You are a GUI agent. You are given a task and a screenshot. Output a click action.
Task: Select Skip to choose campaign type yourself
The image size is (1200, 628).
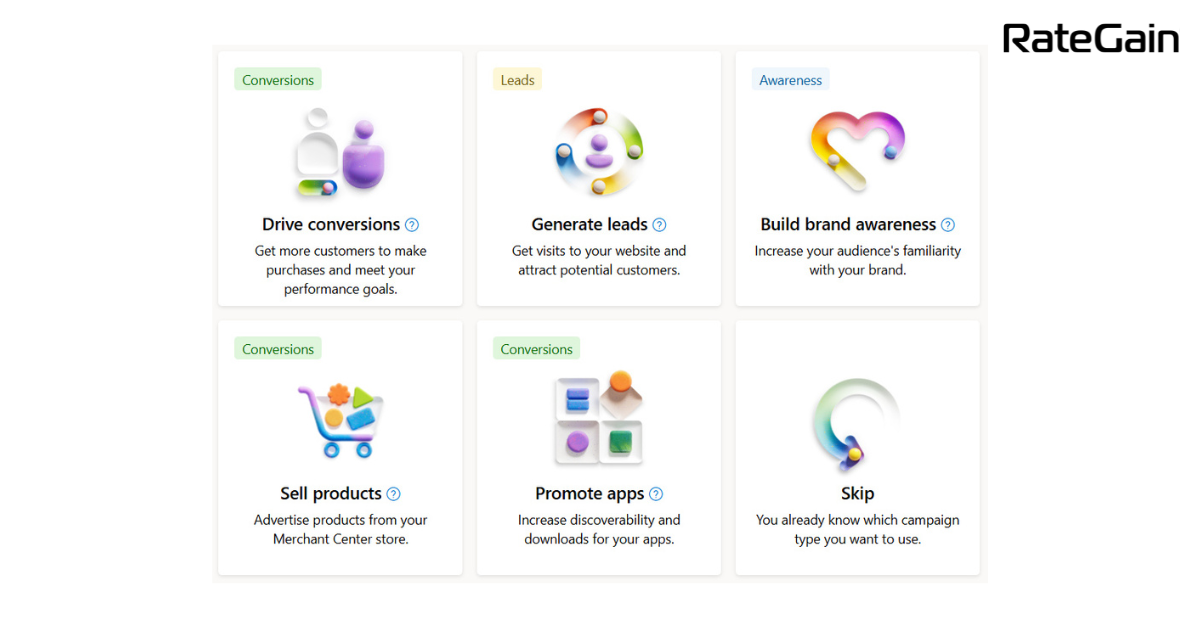click(858, 494)
